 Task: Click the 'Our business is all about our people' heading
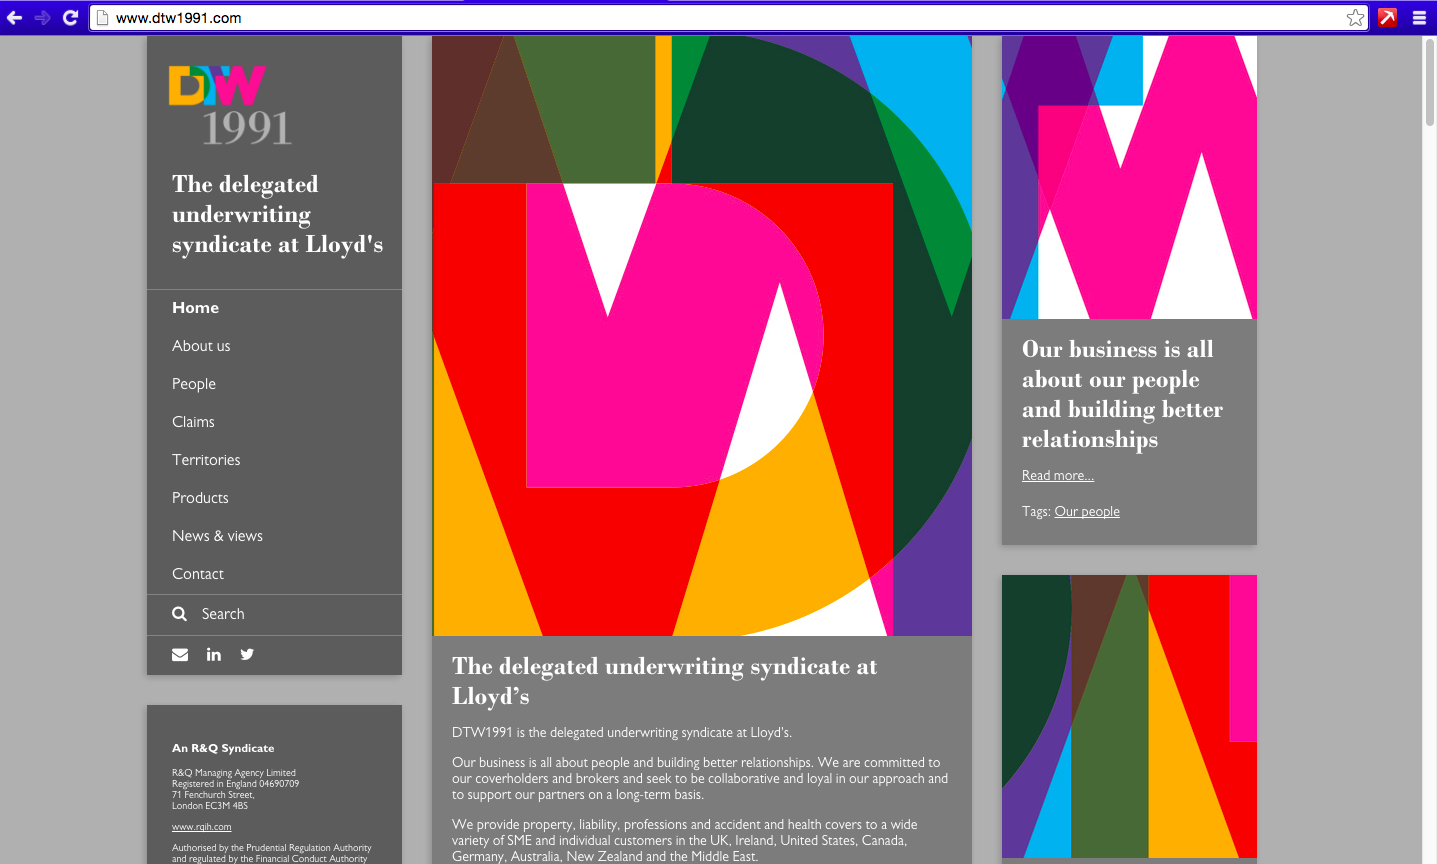pyautogui.click(x=1122, y=394)
